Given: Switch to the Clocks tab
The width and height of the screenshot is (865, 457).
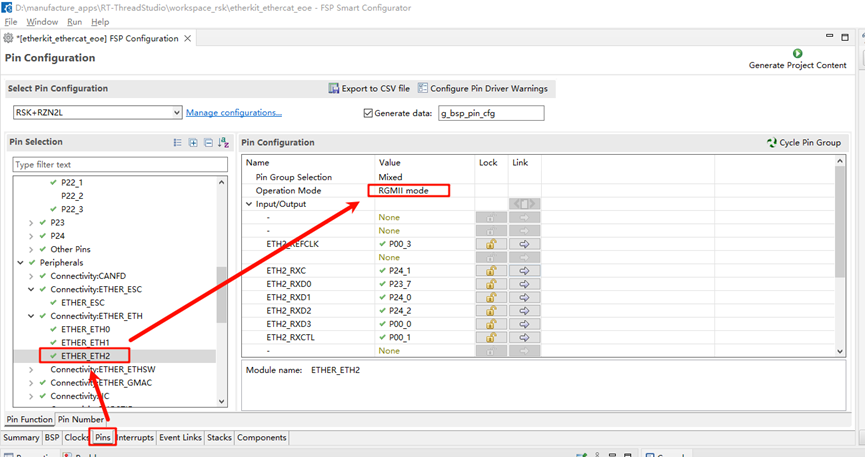Looking at the screenshot, I should [x=76, y=438].
